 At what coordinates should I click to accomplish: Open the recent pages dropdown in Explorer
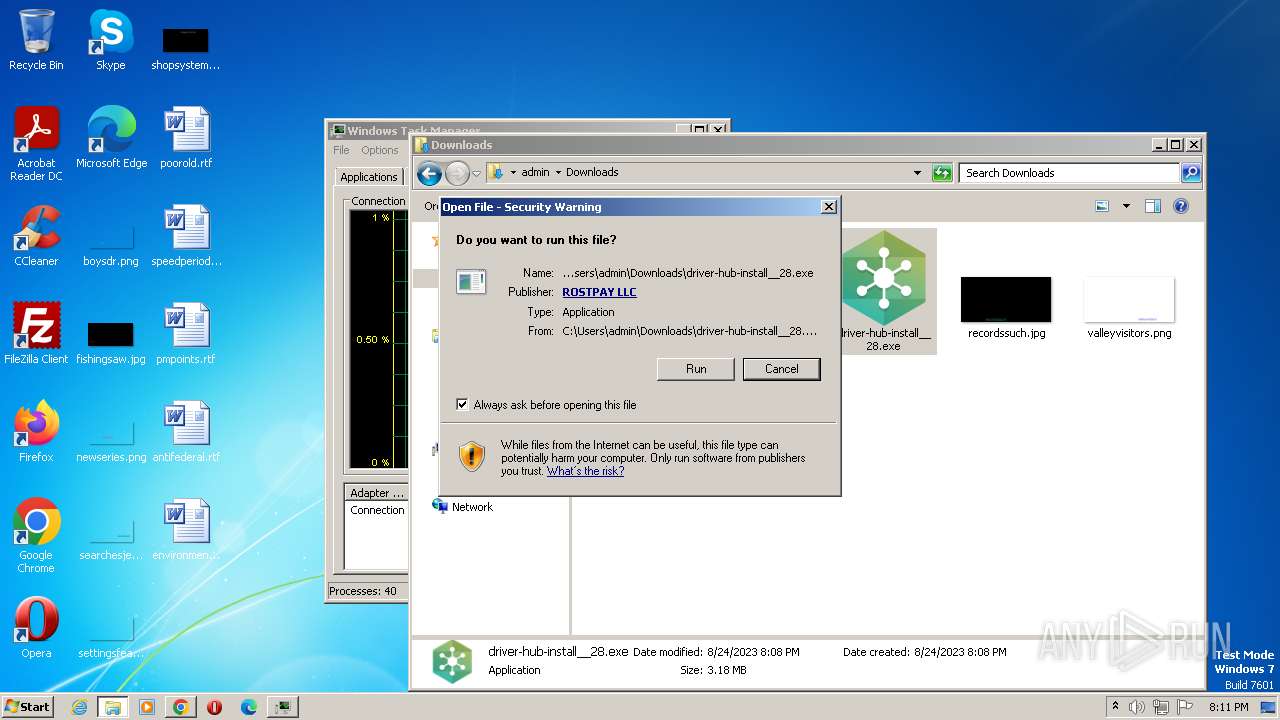click(476, 173)
